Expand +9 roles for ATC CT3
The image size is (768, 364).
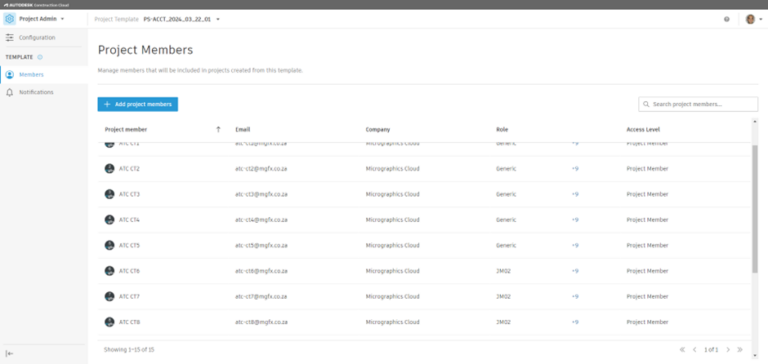(x=575, y=194)
